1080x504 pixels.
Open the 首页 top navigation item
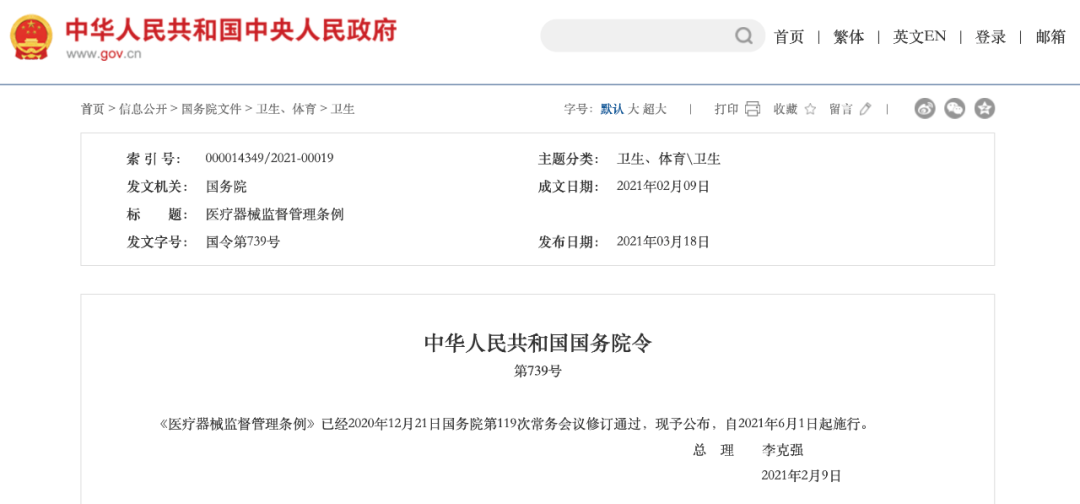(789, 37)
